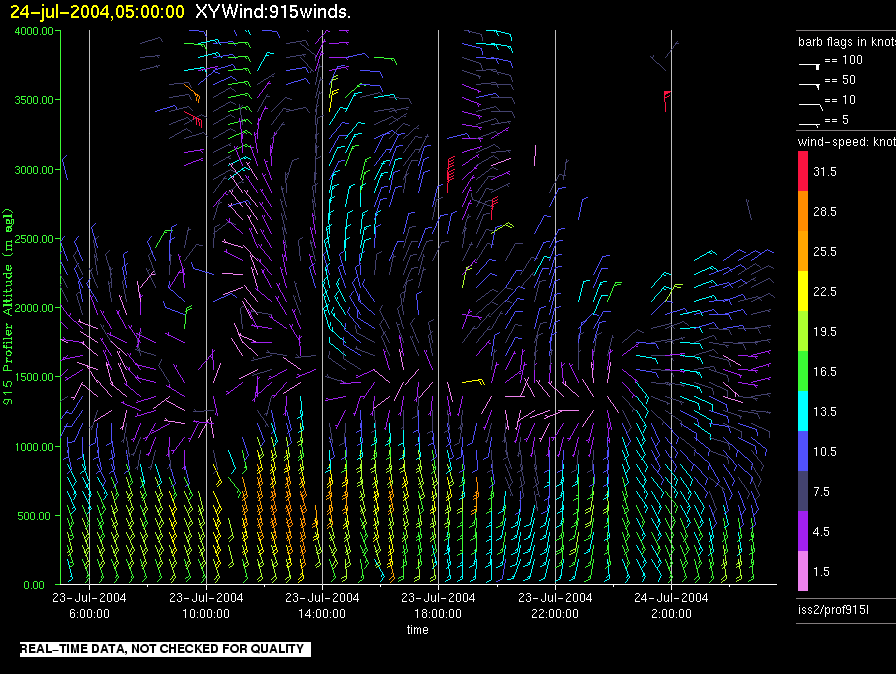Select the 5-knot barb legend symbol
The height and width of the screenshot is (674, 896).
click(x=810, y=122)
